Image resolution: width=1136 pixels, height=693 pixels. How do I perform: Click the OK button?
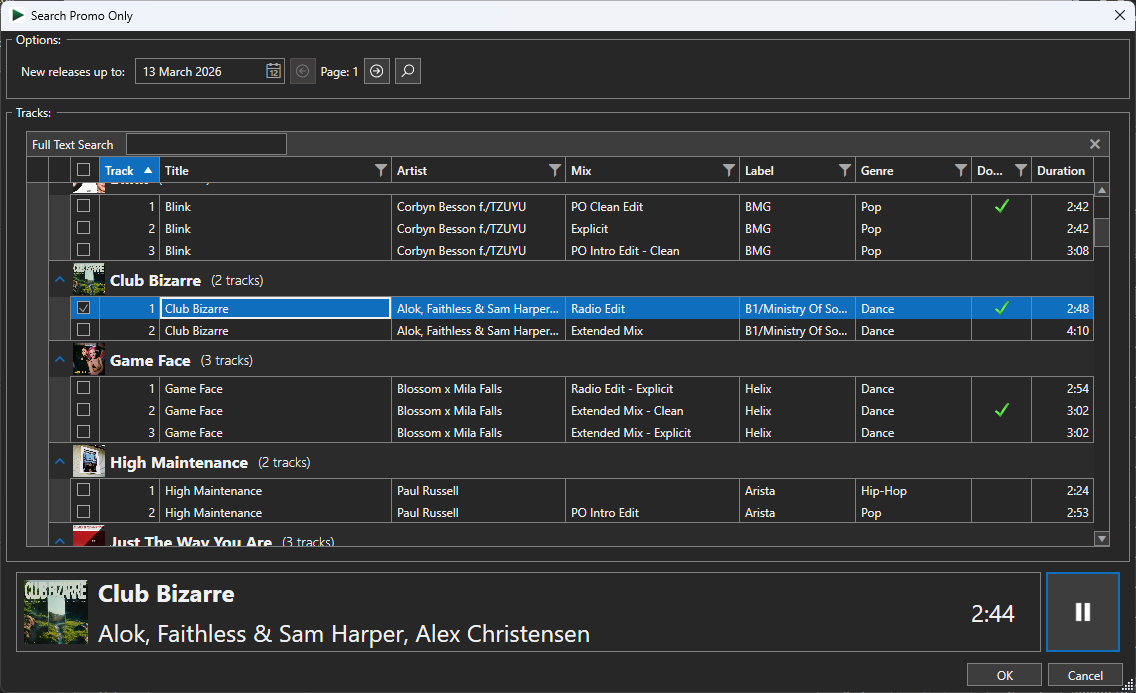point(1004,674)
